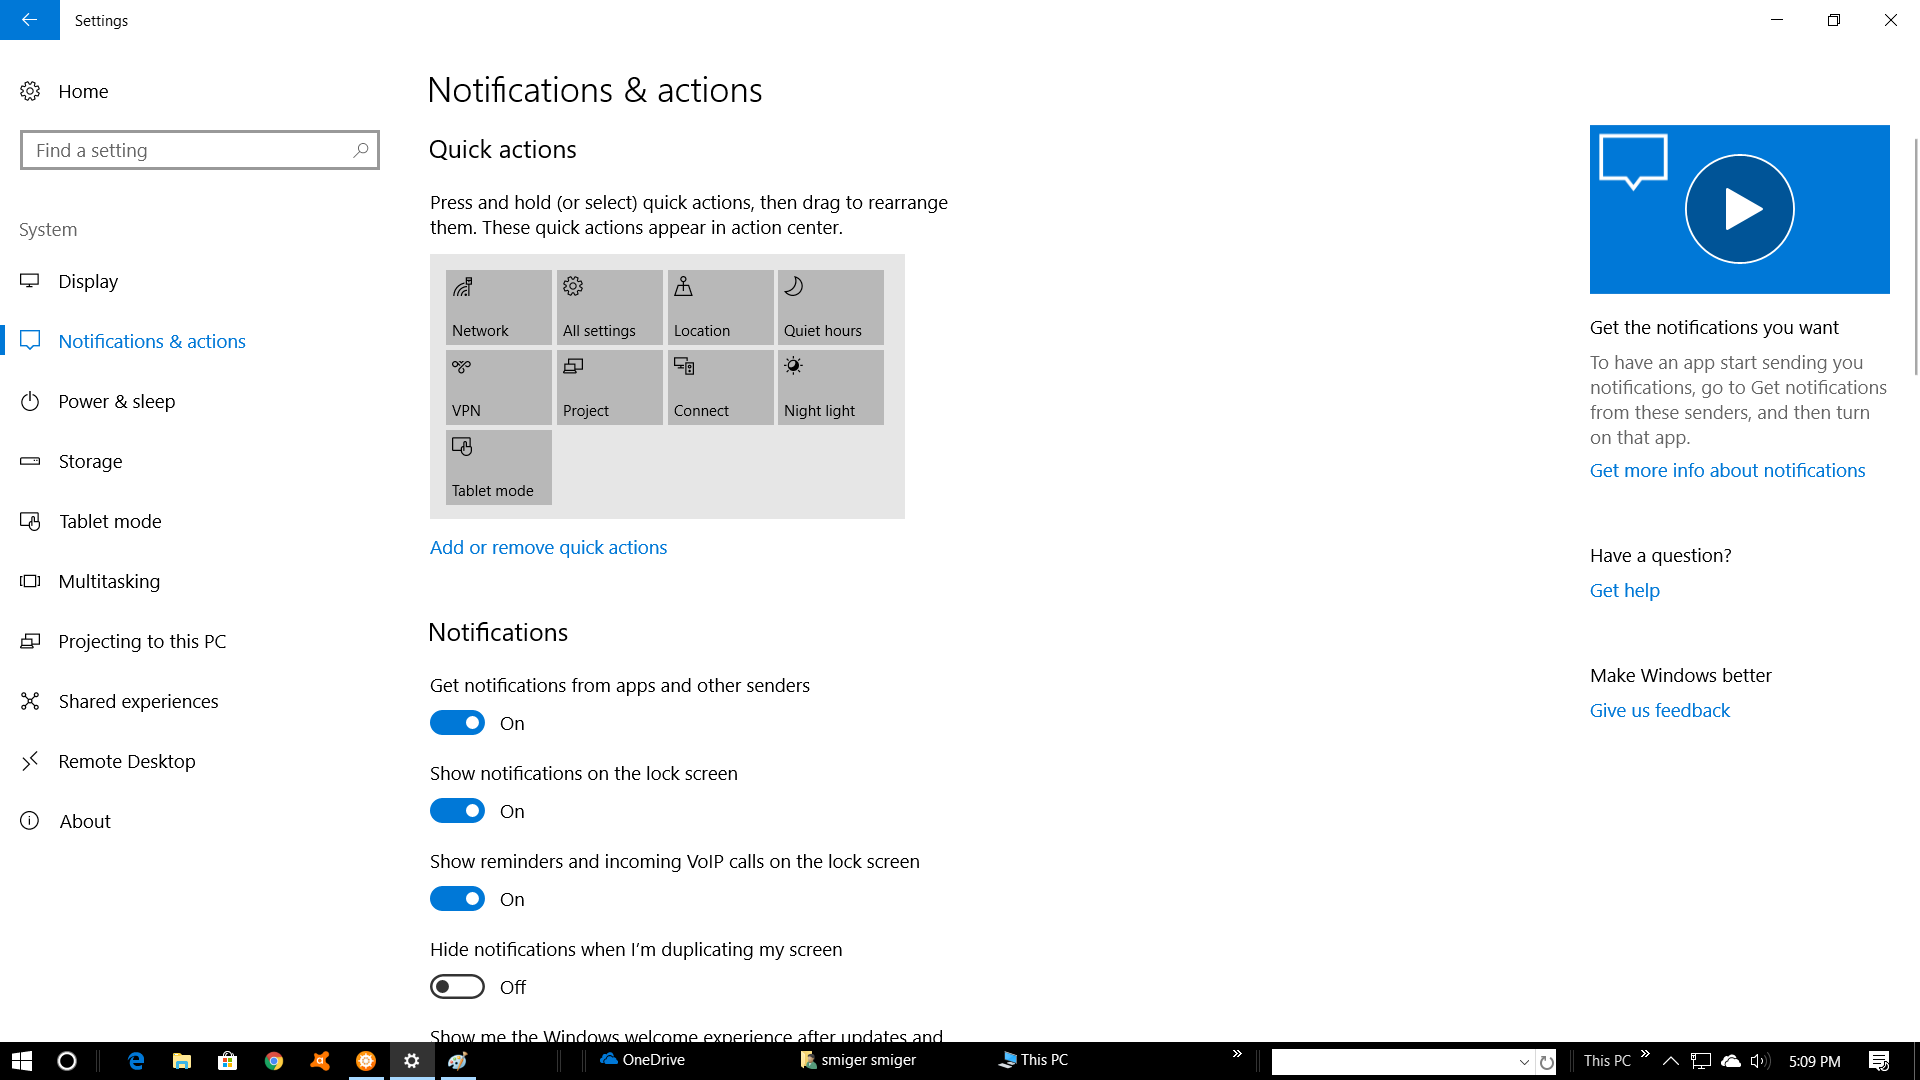1920x1080 pixels.
Task: Expand the taskbar address bar dropdown
Action: [x=1524, y=1062]
